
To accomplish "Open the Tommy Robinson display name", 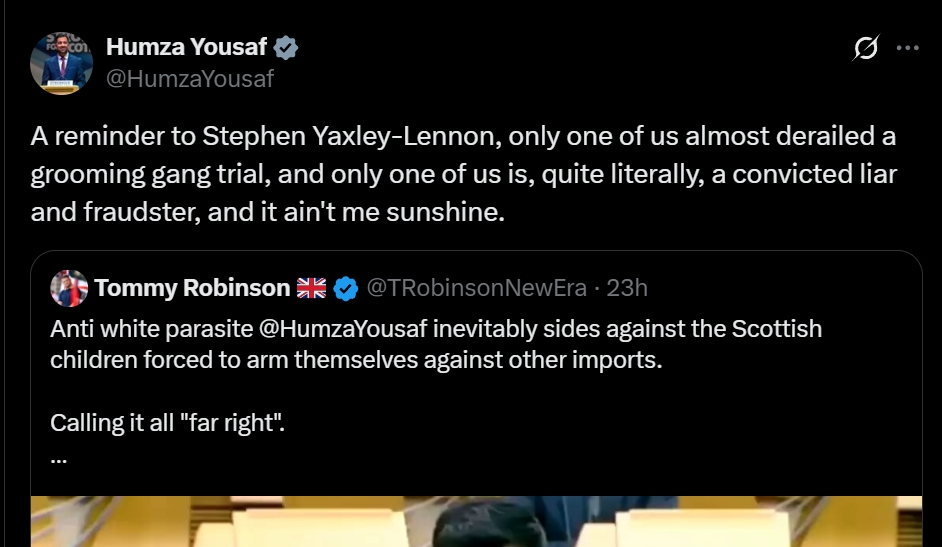I will pos(192,288).
